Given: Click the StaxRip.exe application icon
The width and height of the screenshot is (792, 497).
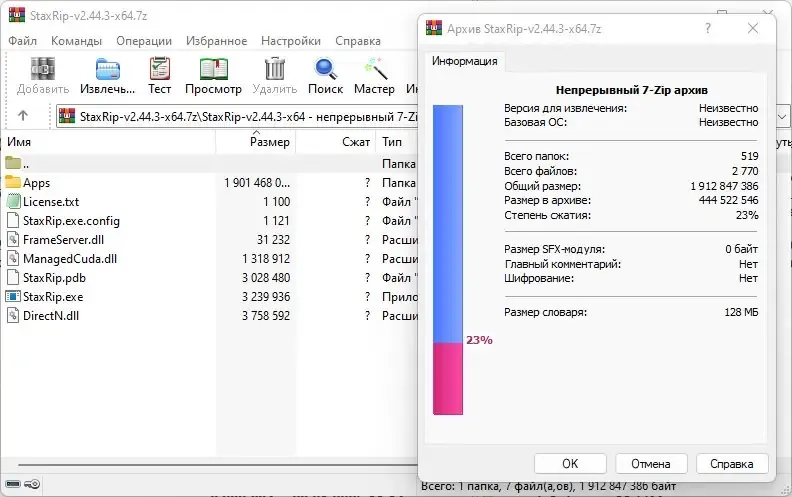Looking at the screenshot, I should (x=13, y=296).
